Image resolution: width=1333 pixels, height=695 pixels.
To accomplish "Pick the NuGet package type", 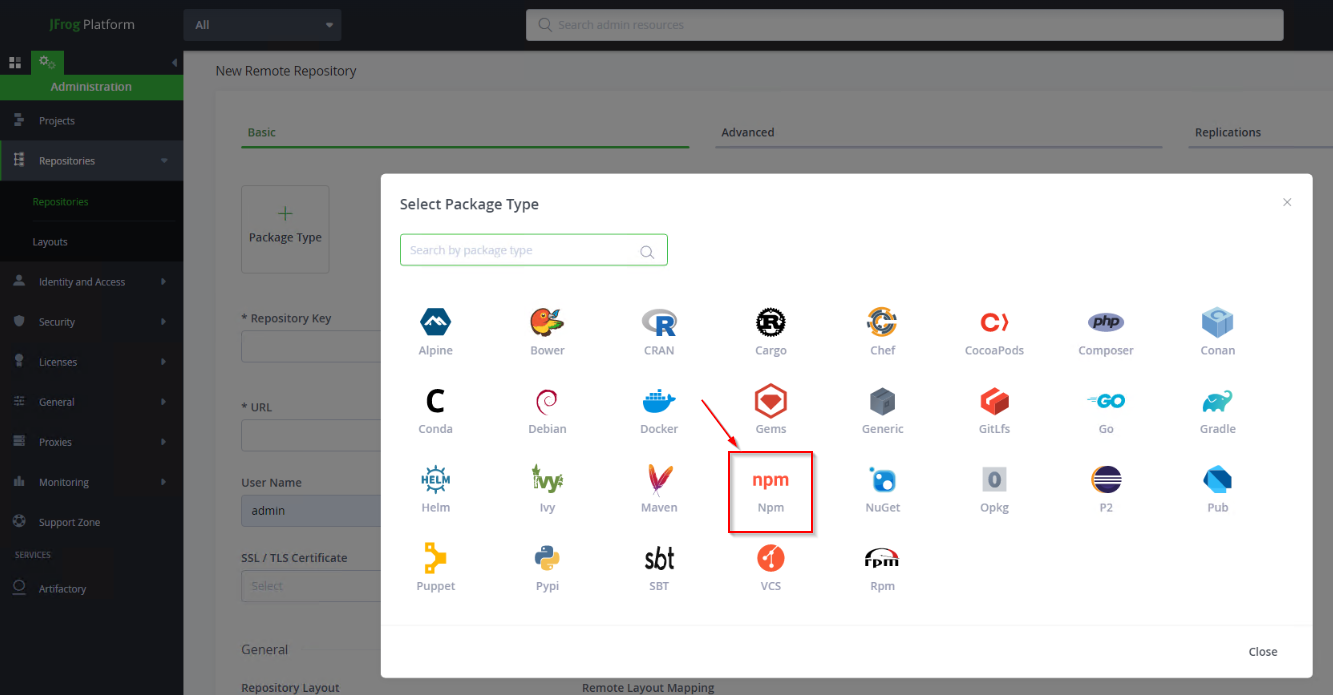I will point(882,481).
